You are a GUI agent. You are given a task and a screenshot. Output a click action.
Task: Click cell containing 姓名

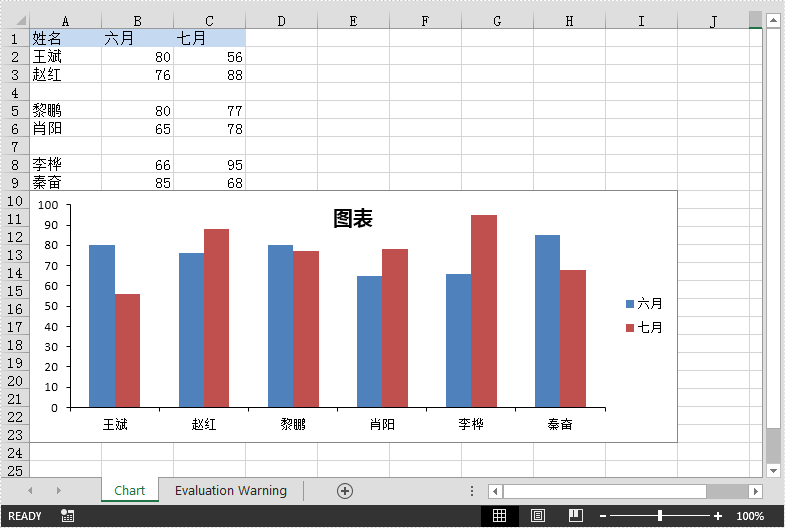click(66, 38)
